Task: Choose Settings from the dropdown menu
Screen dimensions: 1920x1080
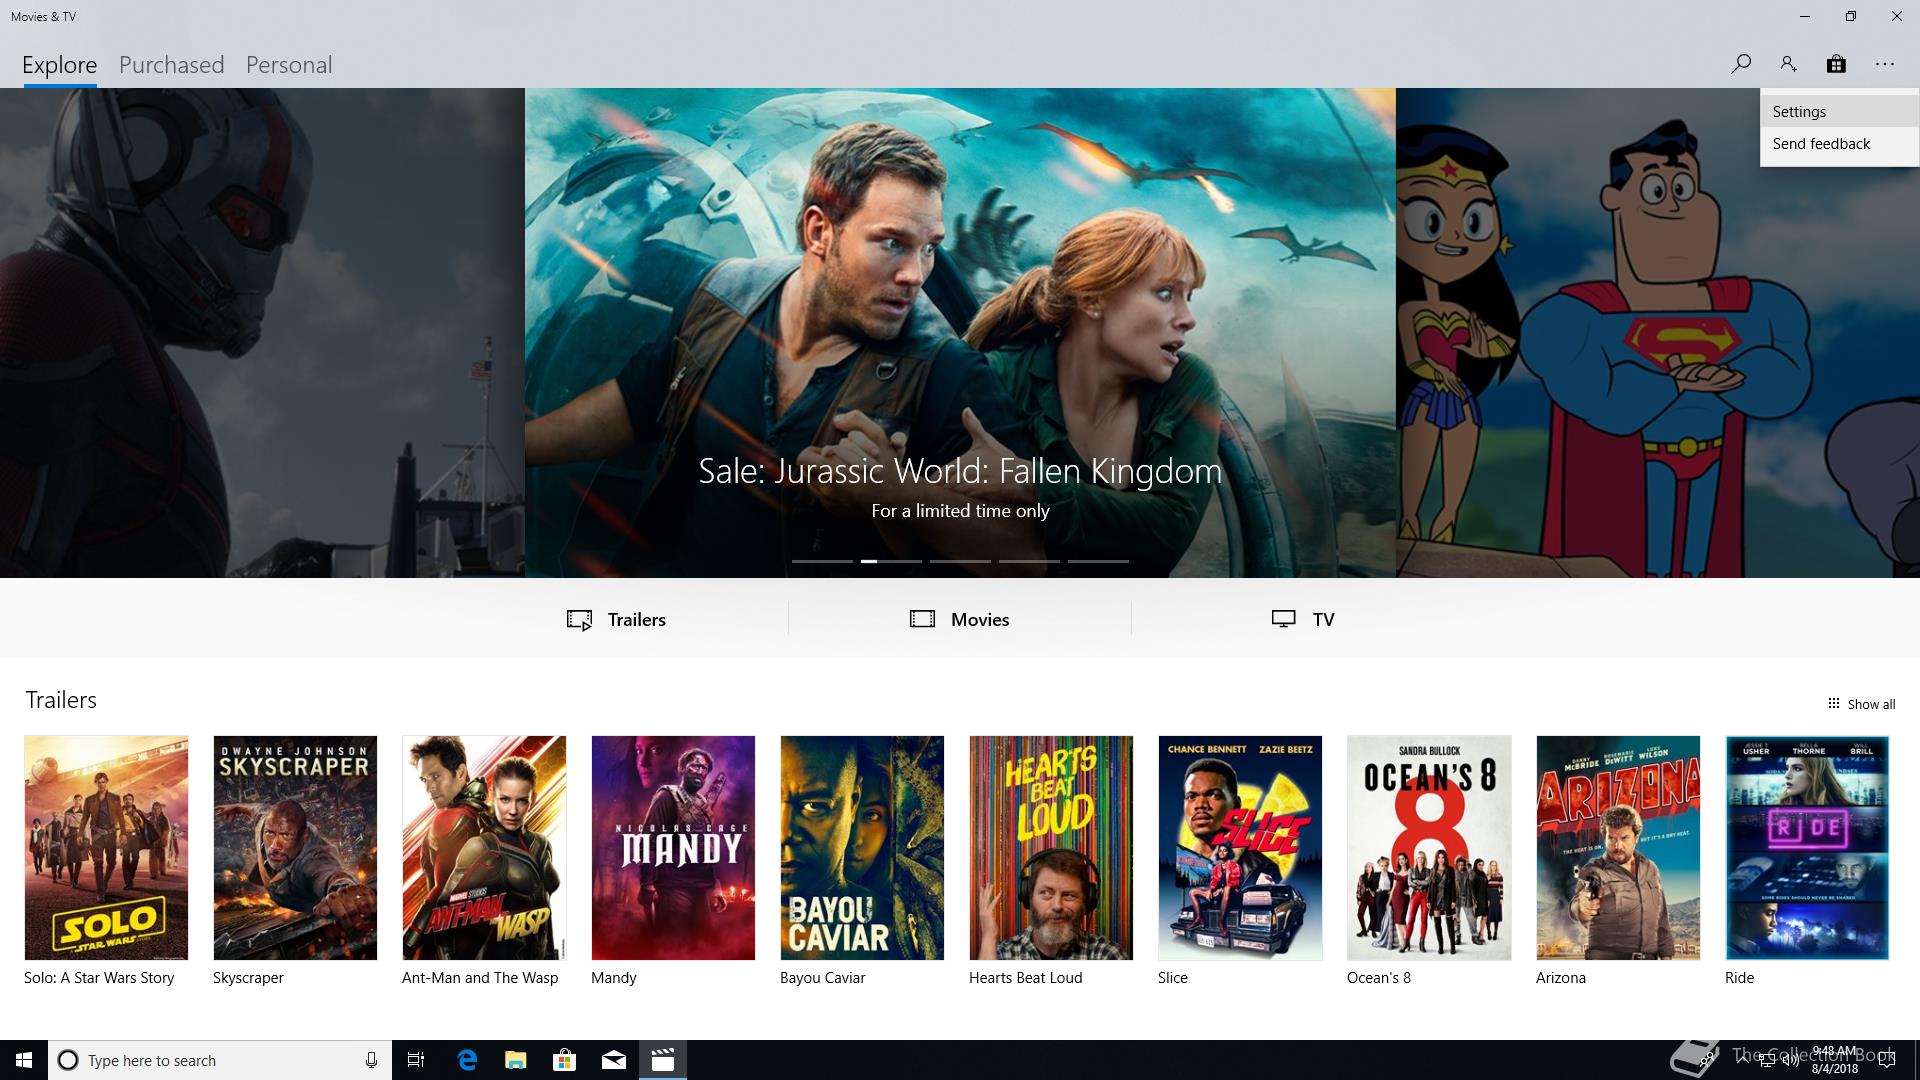Action: click(1839, 112)
